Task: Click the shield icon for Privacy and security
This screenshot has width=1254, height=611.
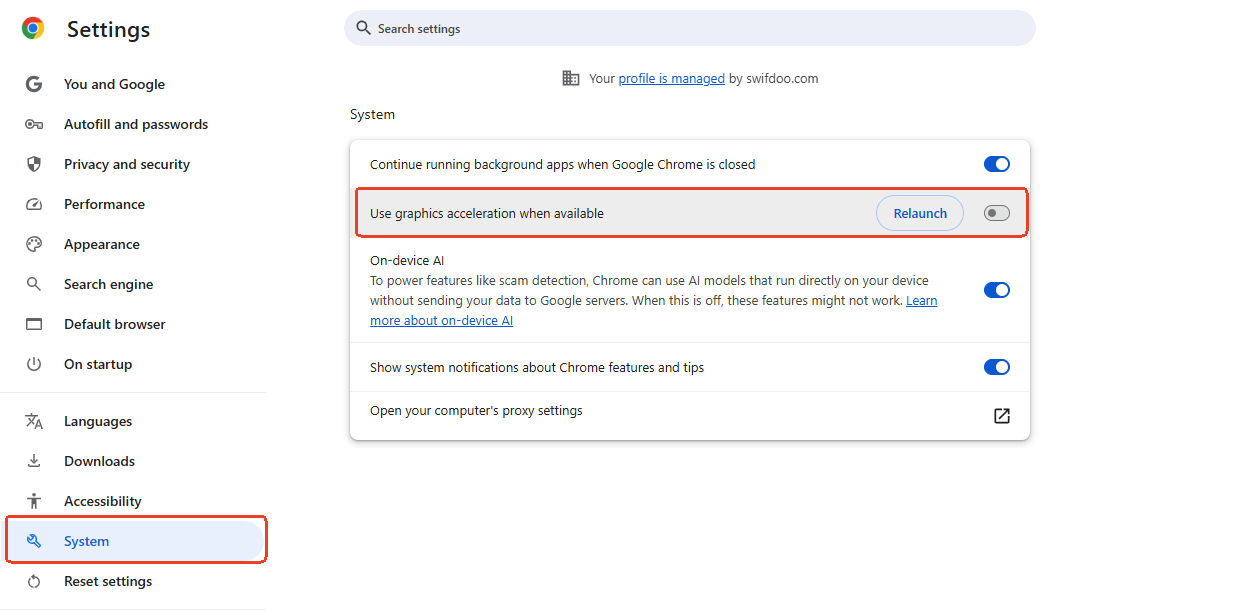Action: coord(34,164)
